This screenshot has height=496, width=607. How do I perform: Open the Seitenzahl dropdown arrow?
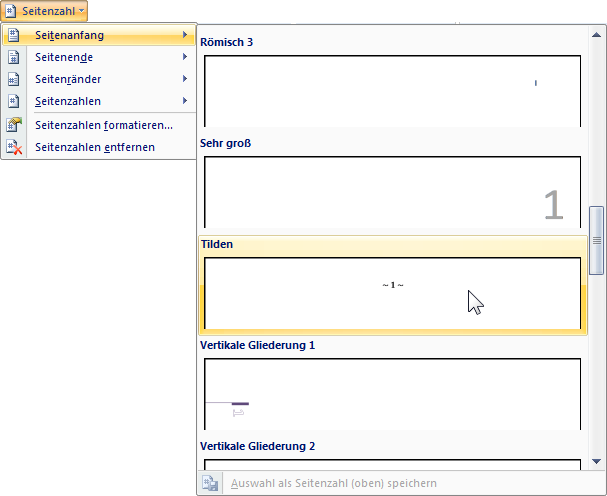tap(80, 12)
